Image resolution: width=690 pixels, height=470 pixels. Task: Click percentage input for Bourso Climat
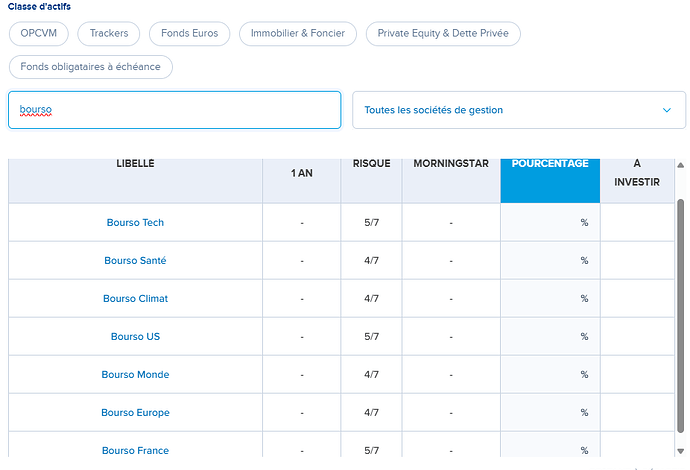[550, 298]
